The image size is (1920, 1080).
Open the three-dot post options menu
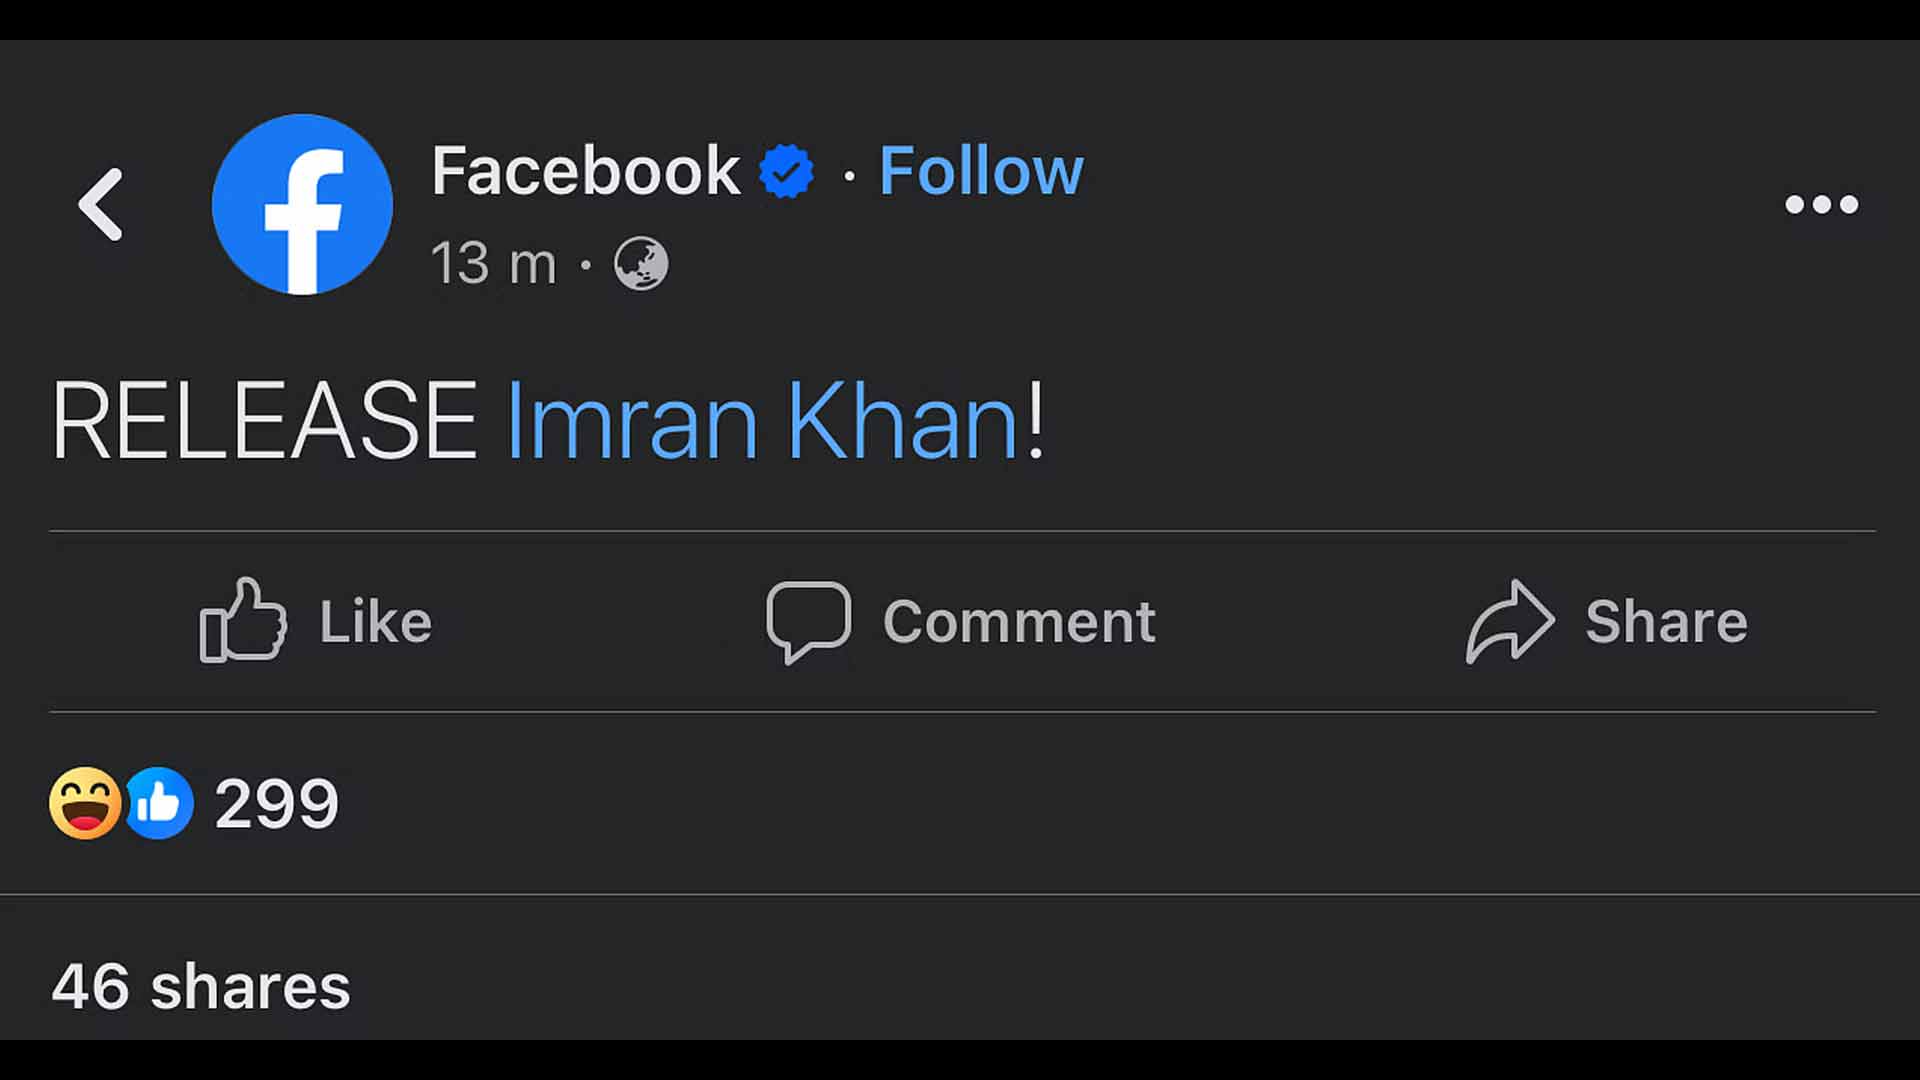(1821, 205)
